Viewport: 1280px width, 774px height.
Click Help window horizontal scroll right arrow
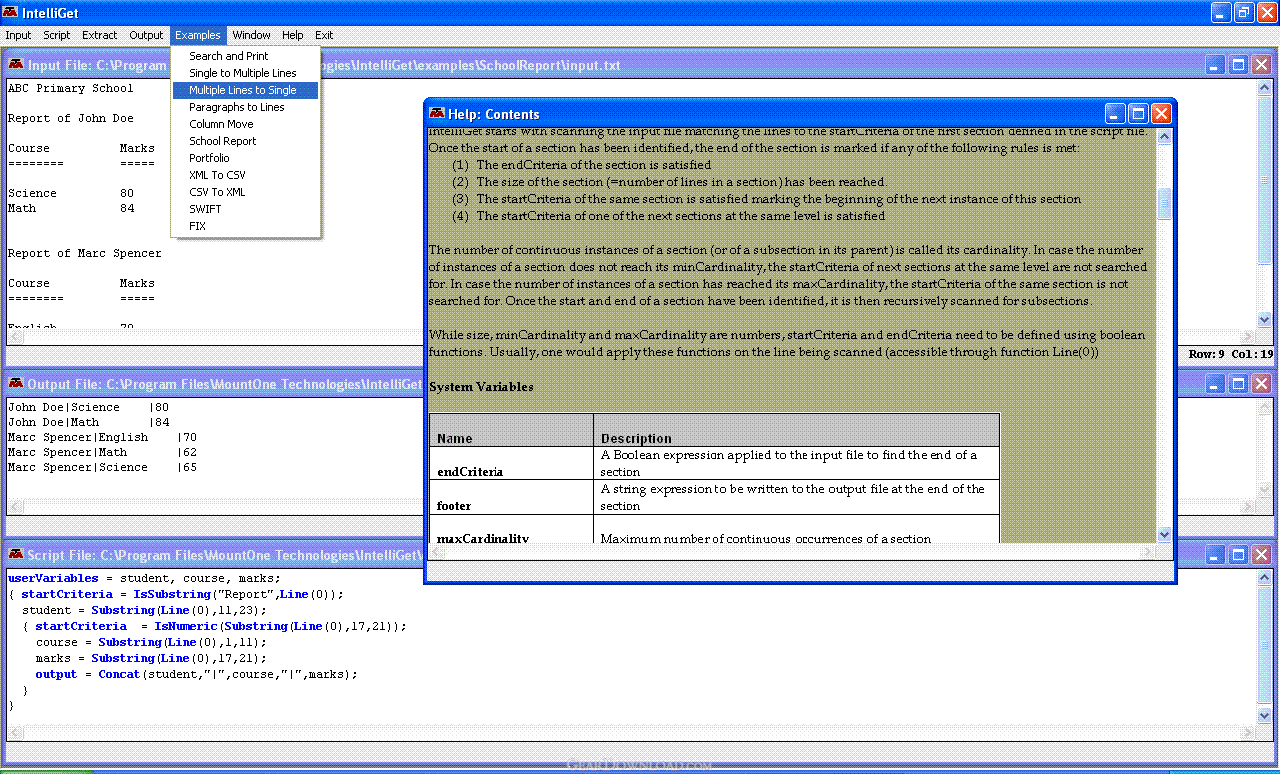tap(1149, 552)
